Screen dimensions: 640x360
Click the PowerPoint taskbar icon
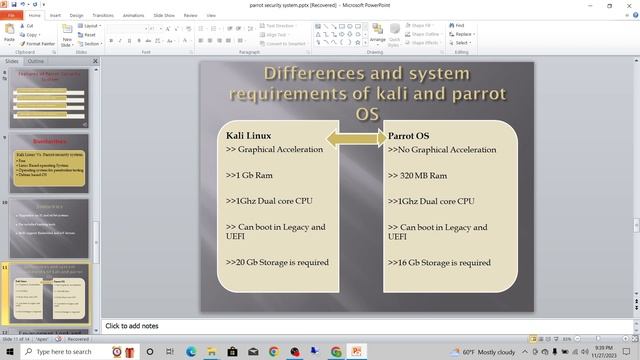tap(356, 351)
